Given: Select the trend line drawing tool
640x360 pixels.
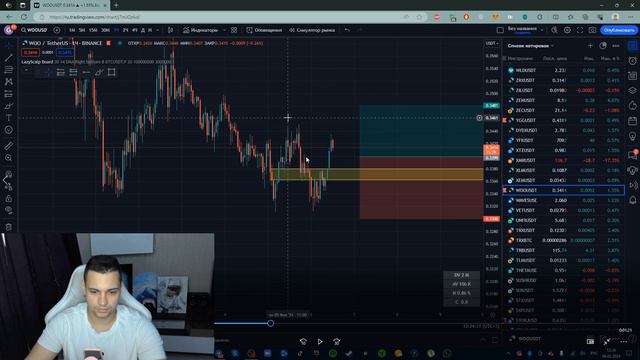Looking at the screenshot, I should coord(9,58).
